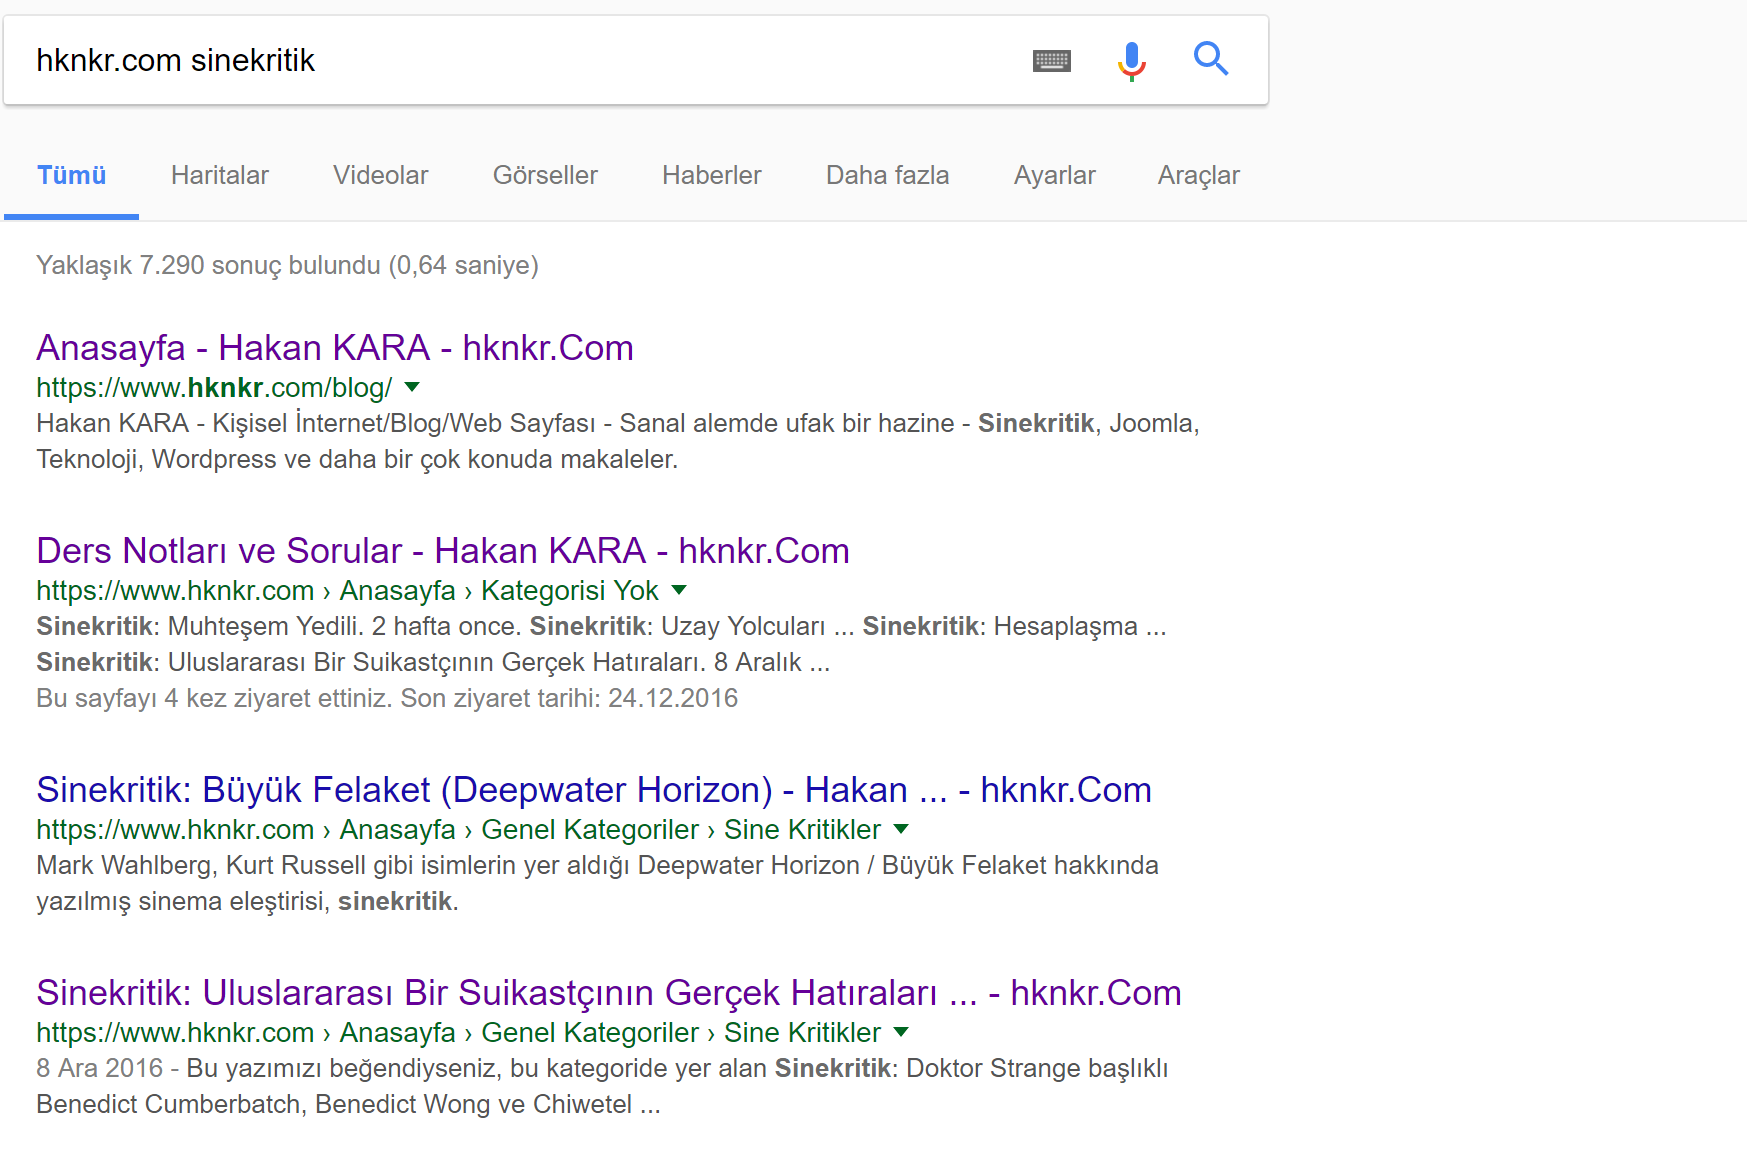The height and width of the screenshot is (1155, 1747).
Task: Click the blue search magnifier icon
Action: pos(1210,59)
